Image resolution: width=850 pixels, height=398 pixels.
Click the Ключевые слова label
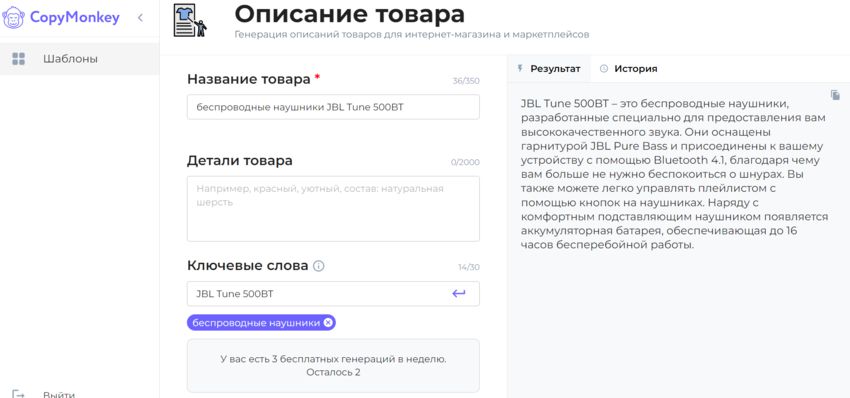point(248,266)
